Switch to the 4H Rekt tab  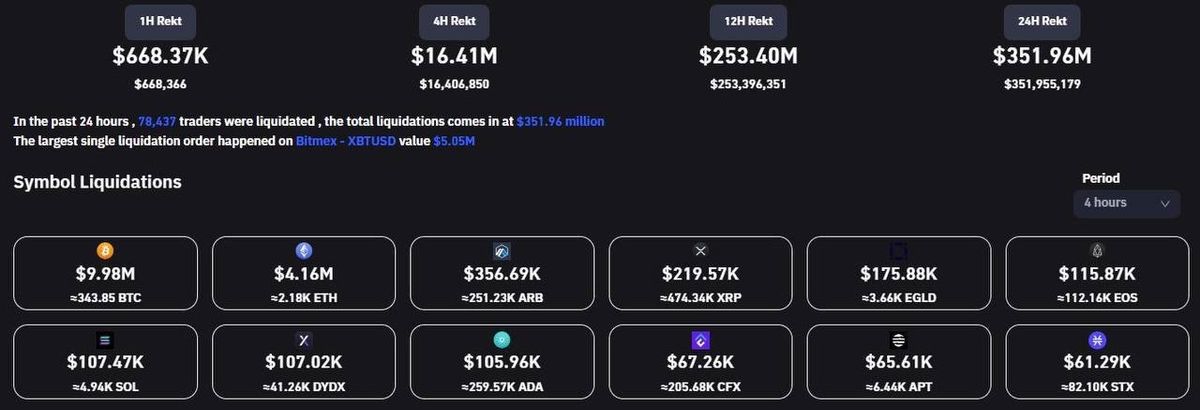[x=455, y=21]
